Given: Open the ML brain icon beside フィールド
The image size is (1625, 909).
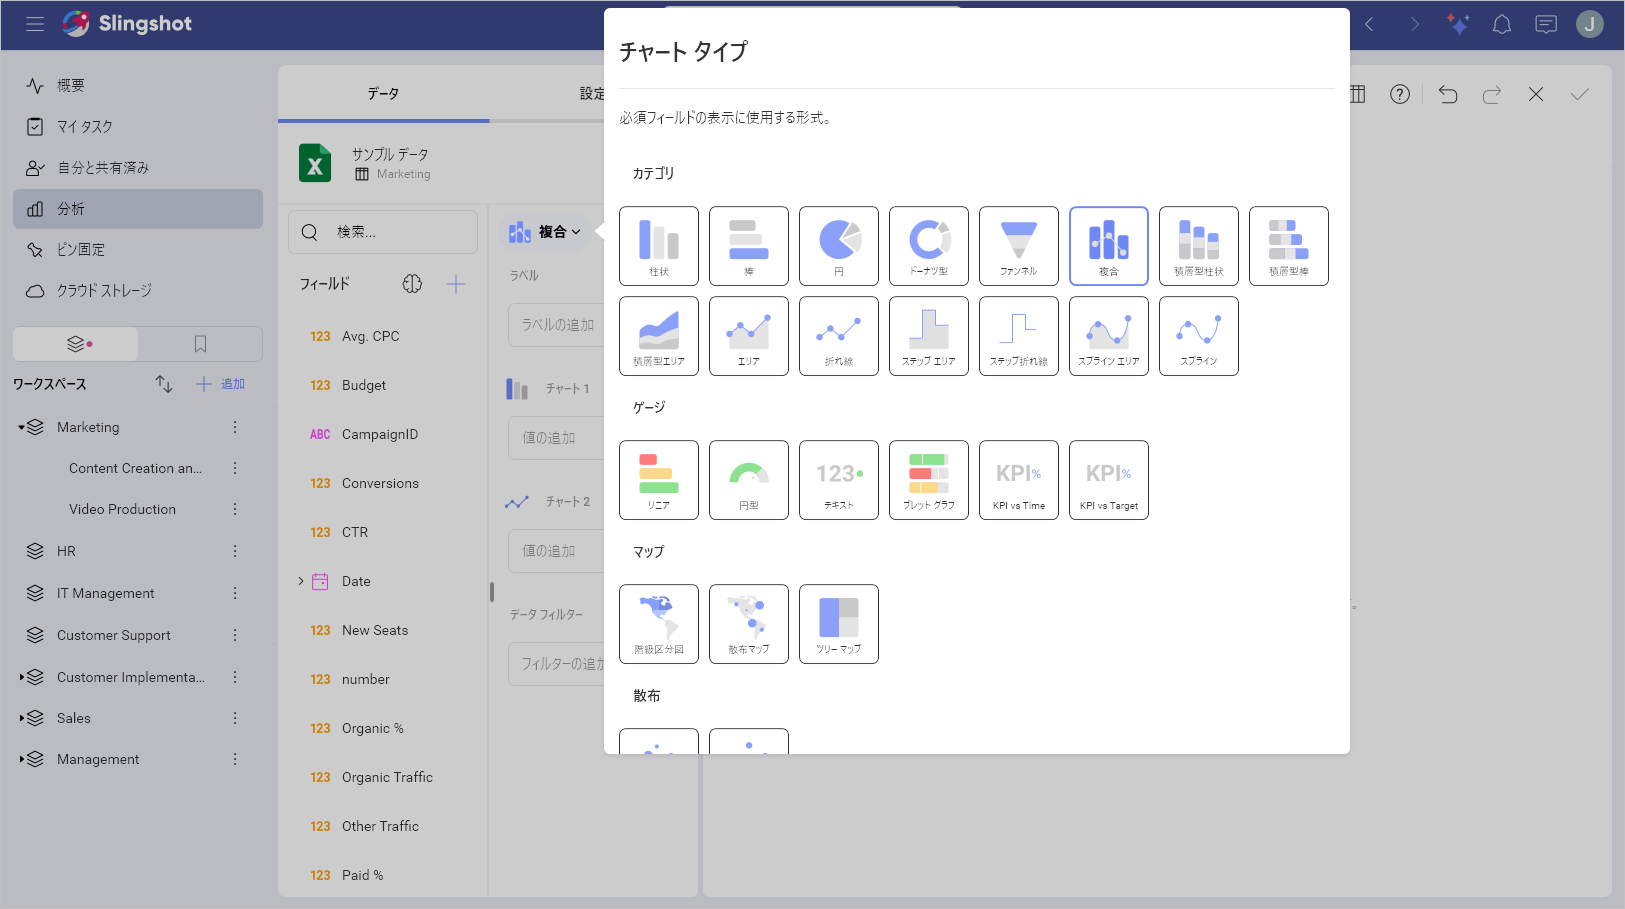Looking at the screenshot, I should (x=412, y=284).
